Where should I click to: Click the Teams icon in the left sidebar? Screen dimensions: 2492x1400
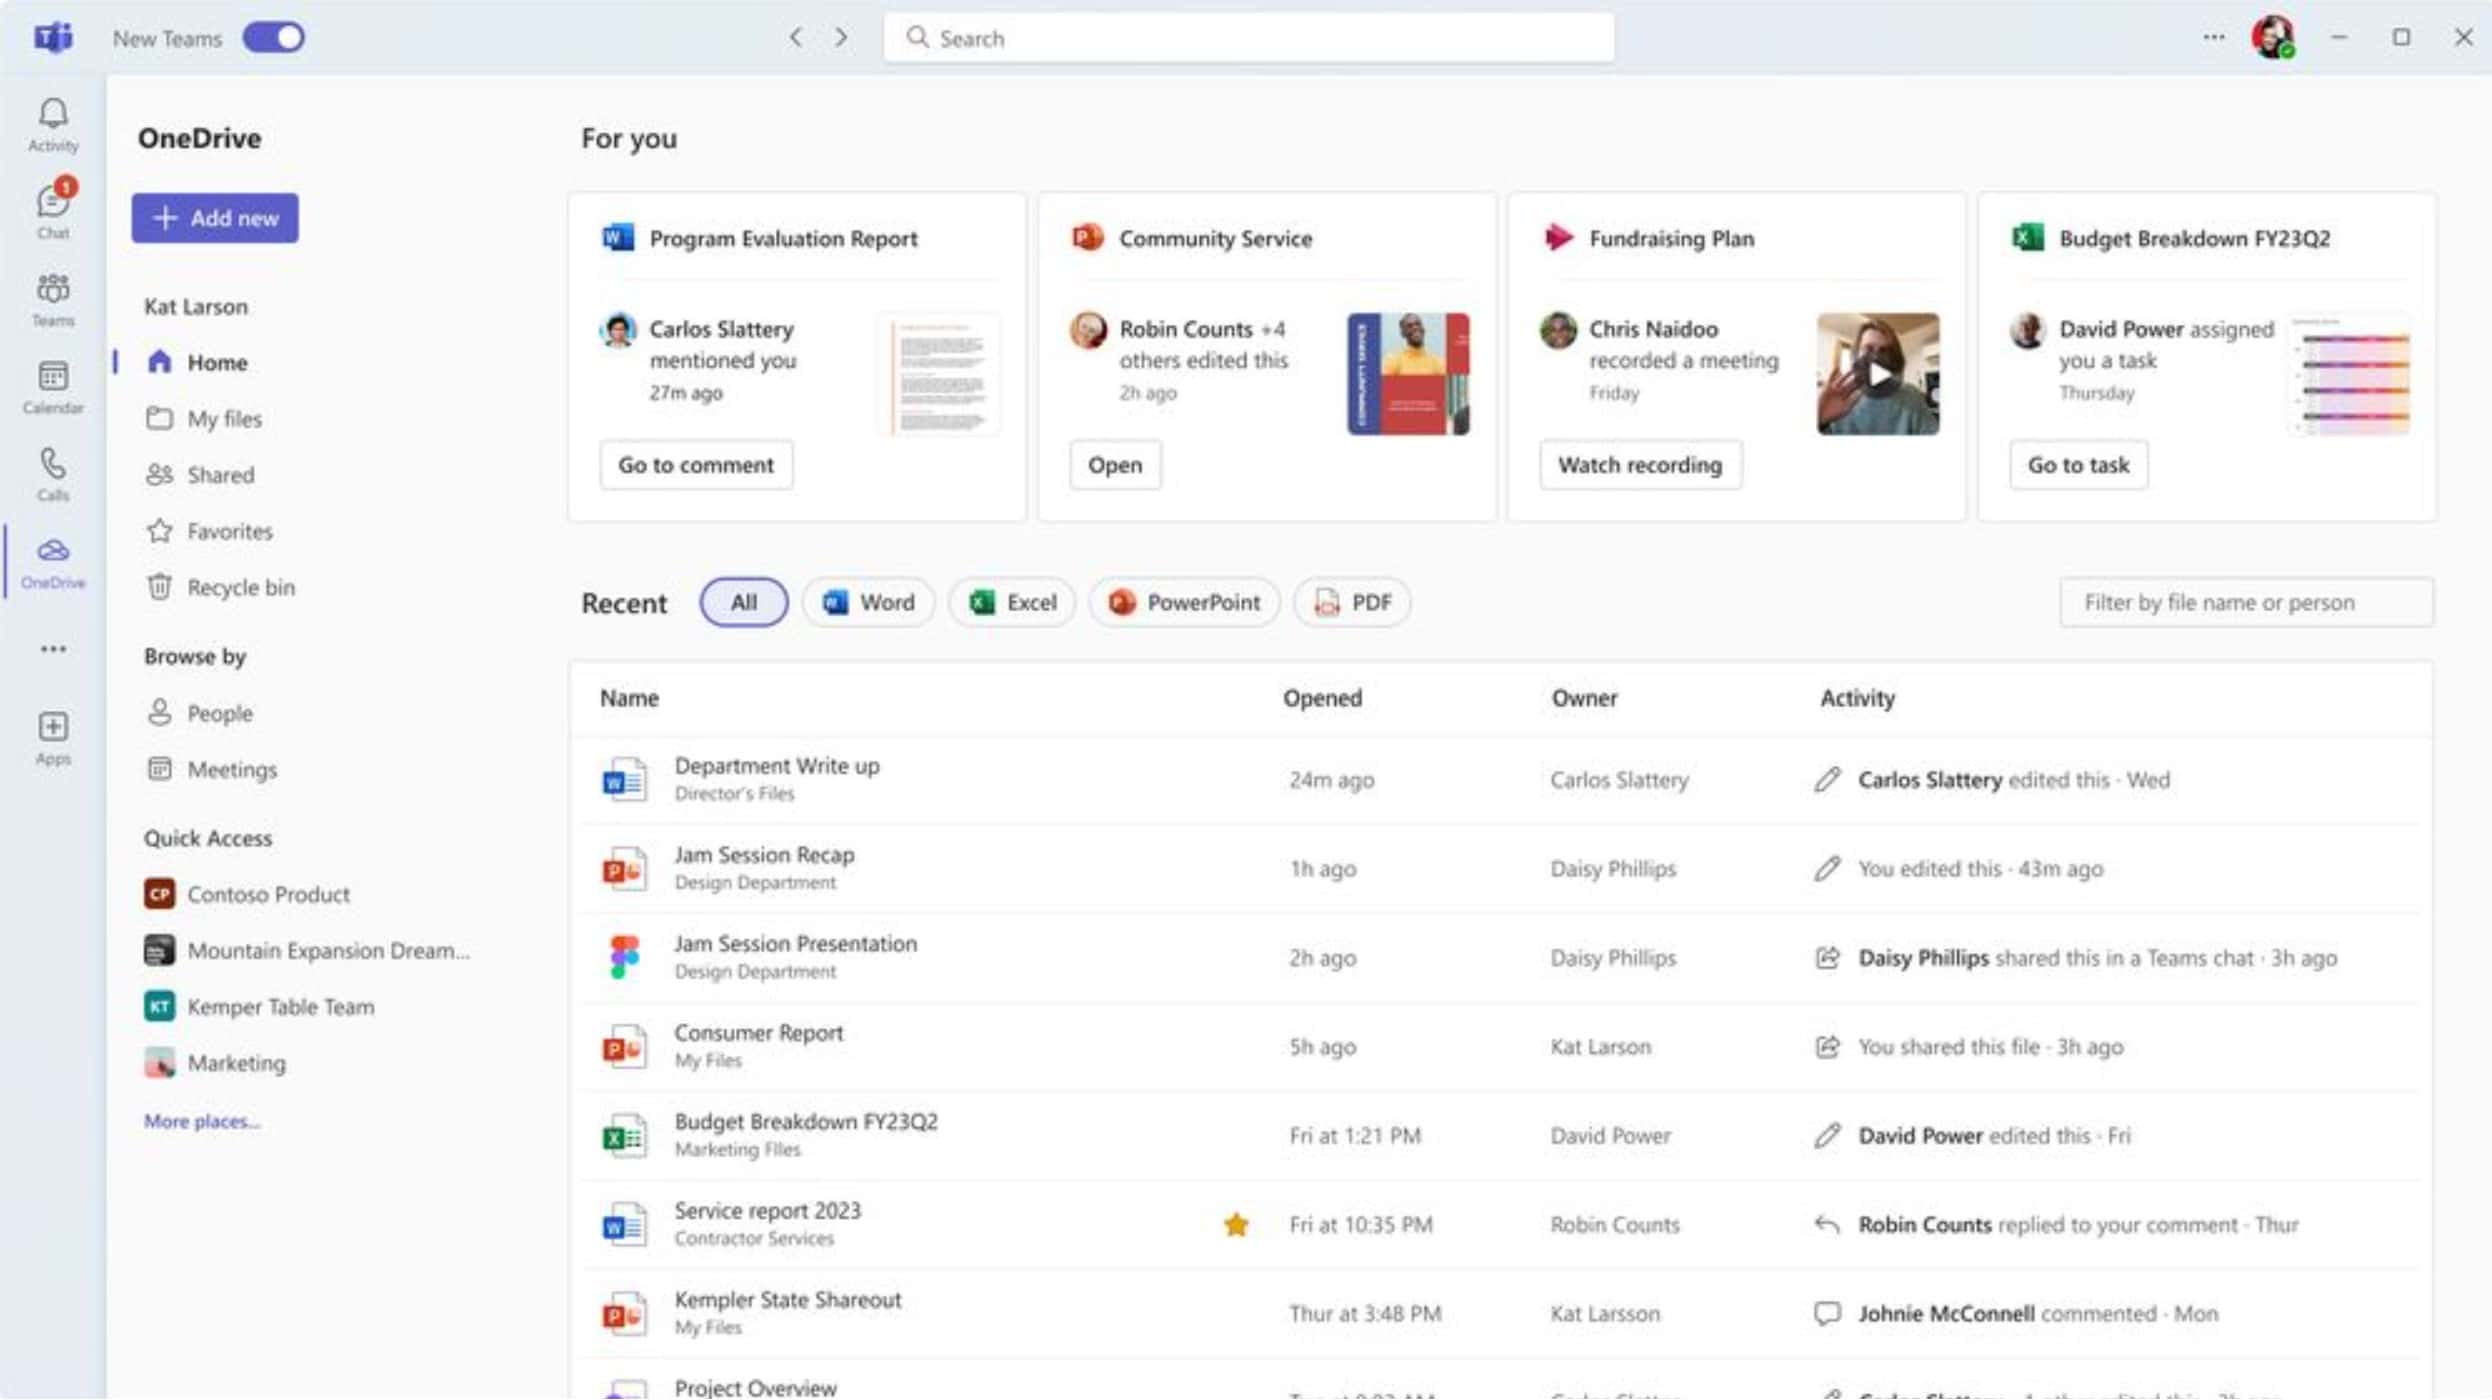coord(53,298)
